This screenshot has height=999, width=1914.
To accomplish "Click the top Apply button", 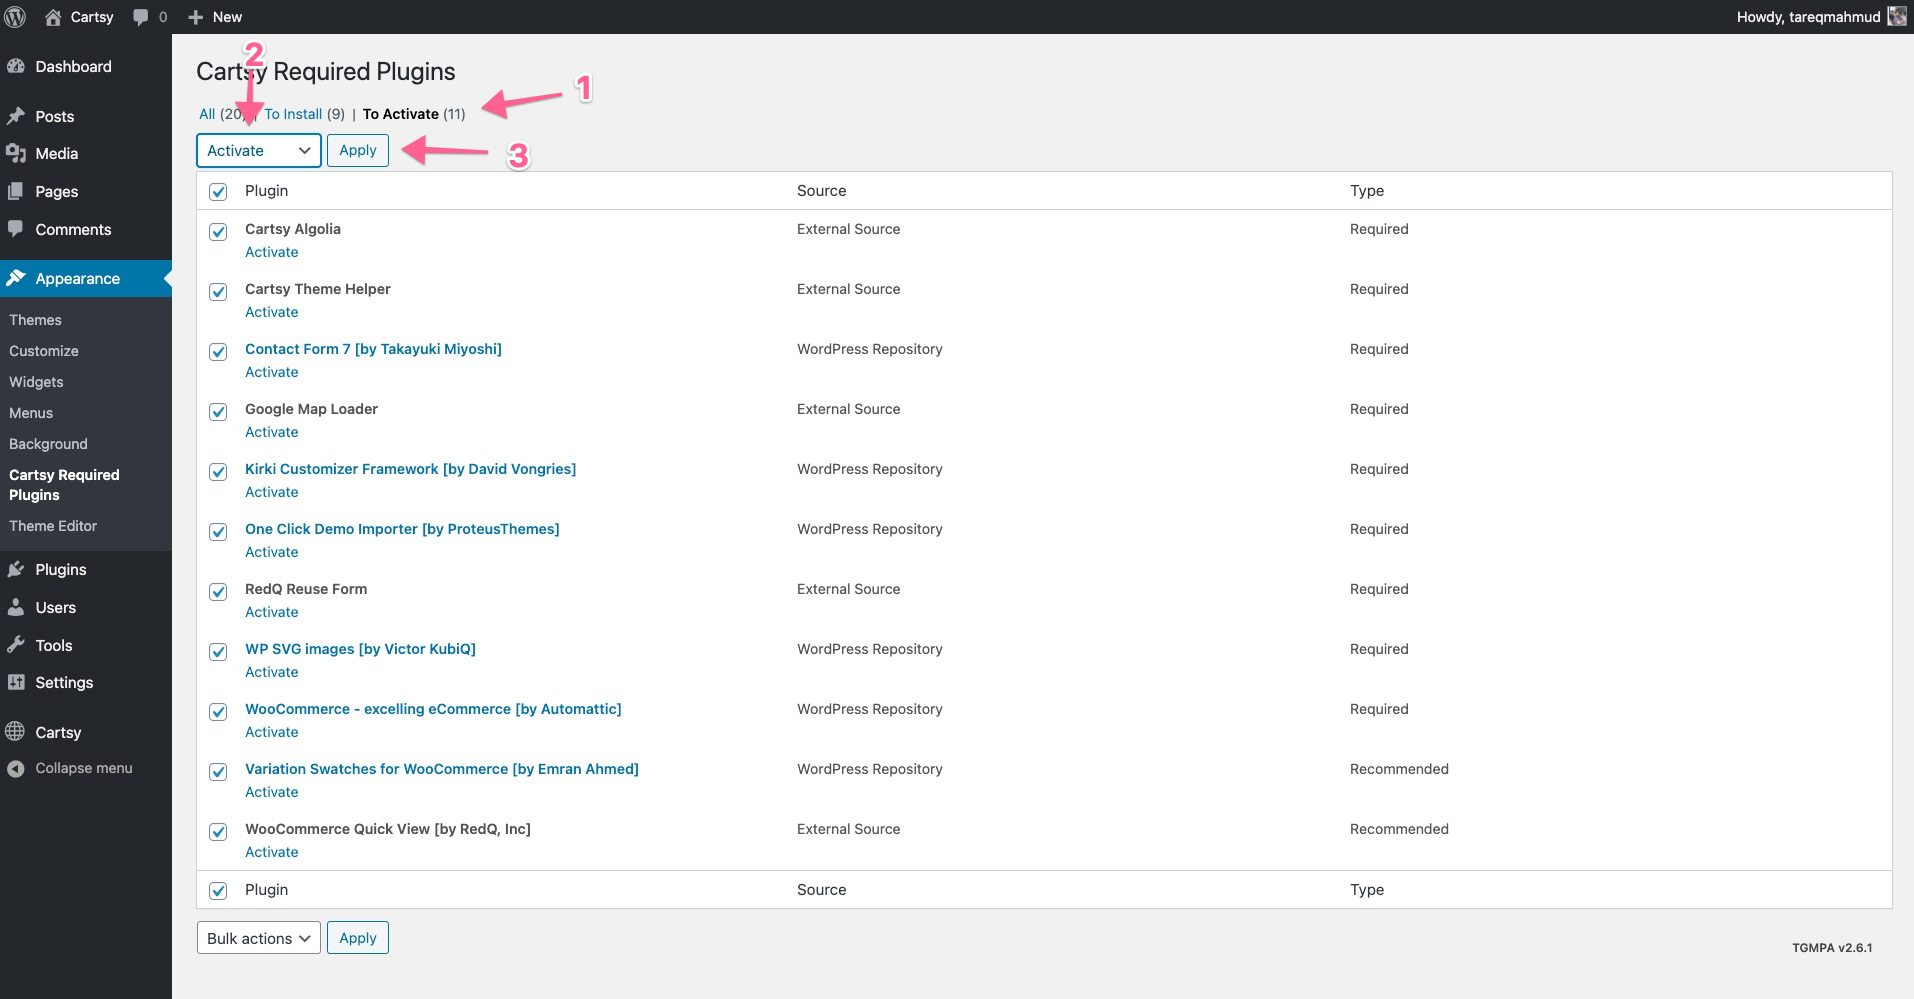I will click(358, 150).
